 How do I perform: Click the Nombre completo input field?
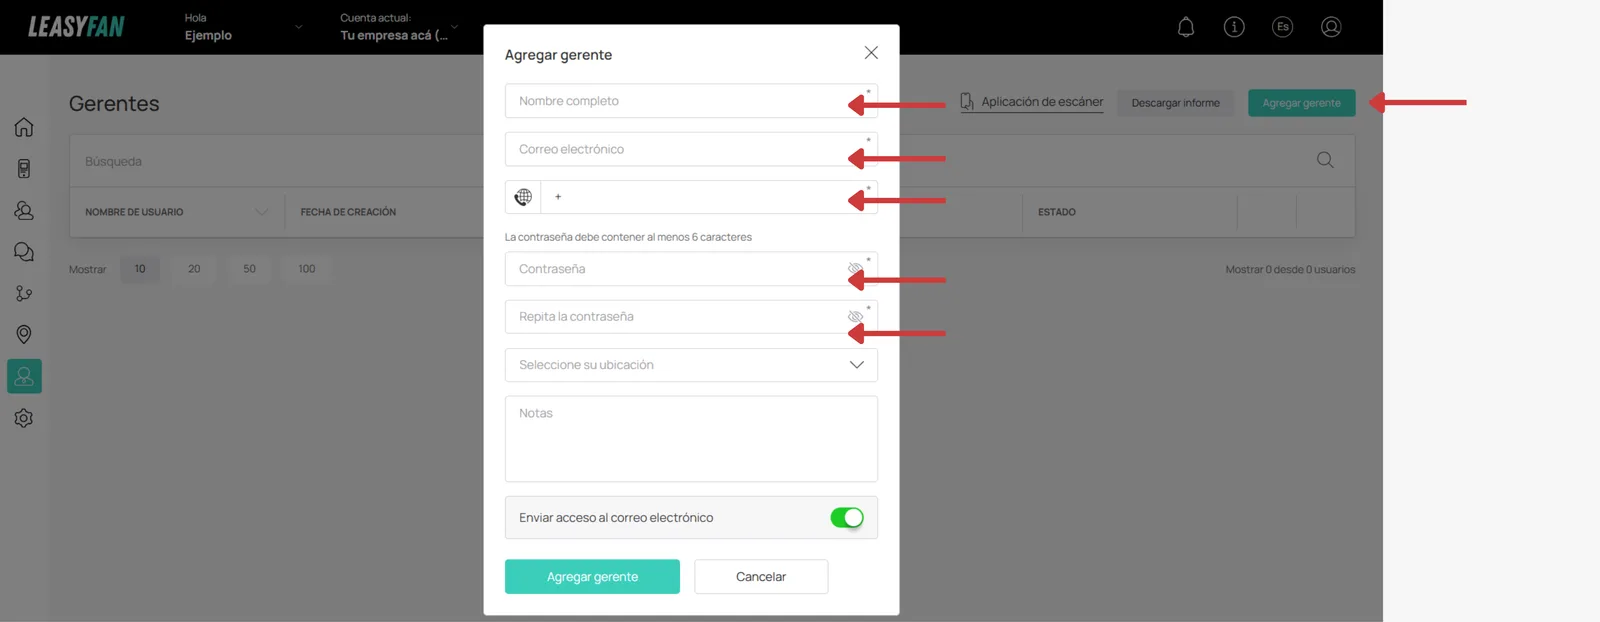[691, 101]
